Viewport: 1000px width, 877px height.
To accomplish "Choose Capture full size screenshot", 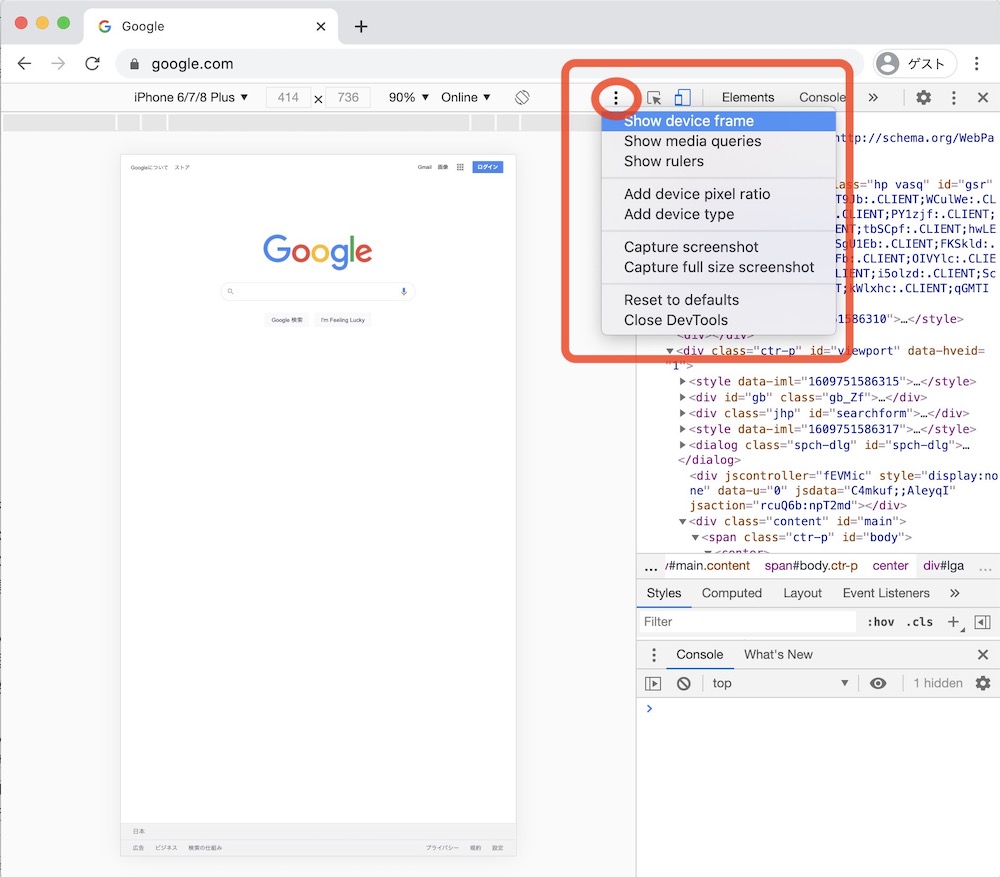I will (719, 267).
